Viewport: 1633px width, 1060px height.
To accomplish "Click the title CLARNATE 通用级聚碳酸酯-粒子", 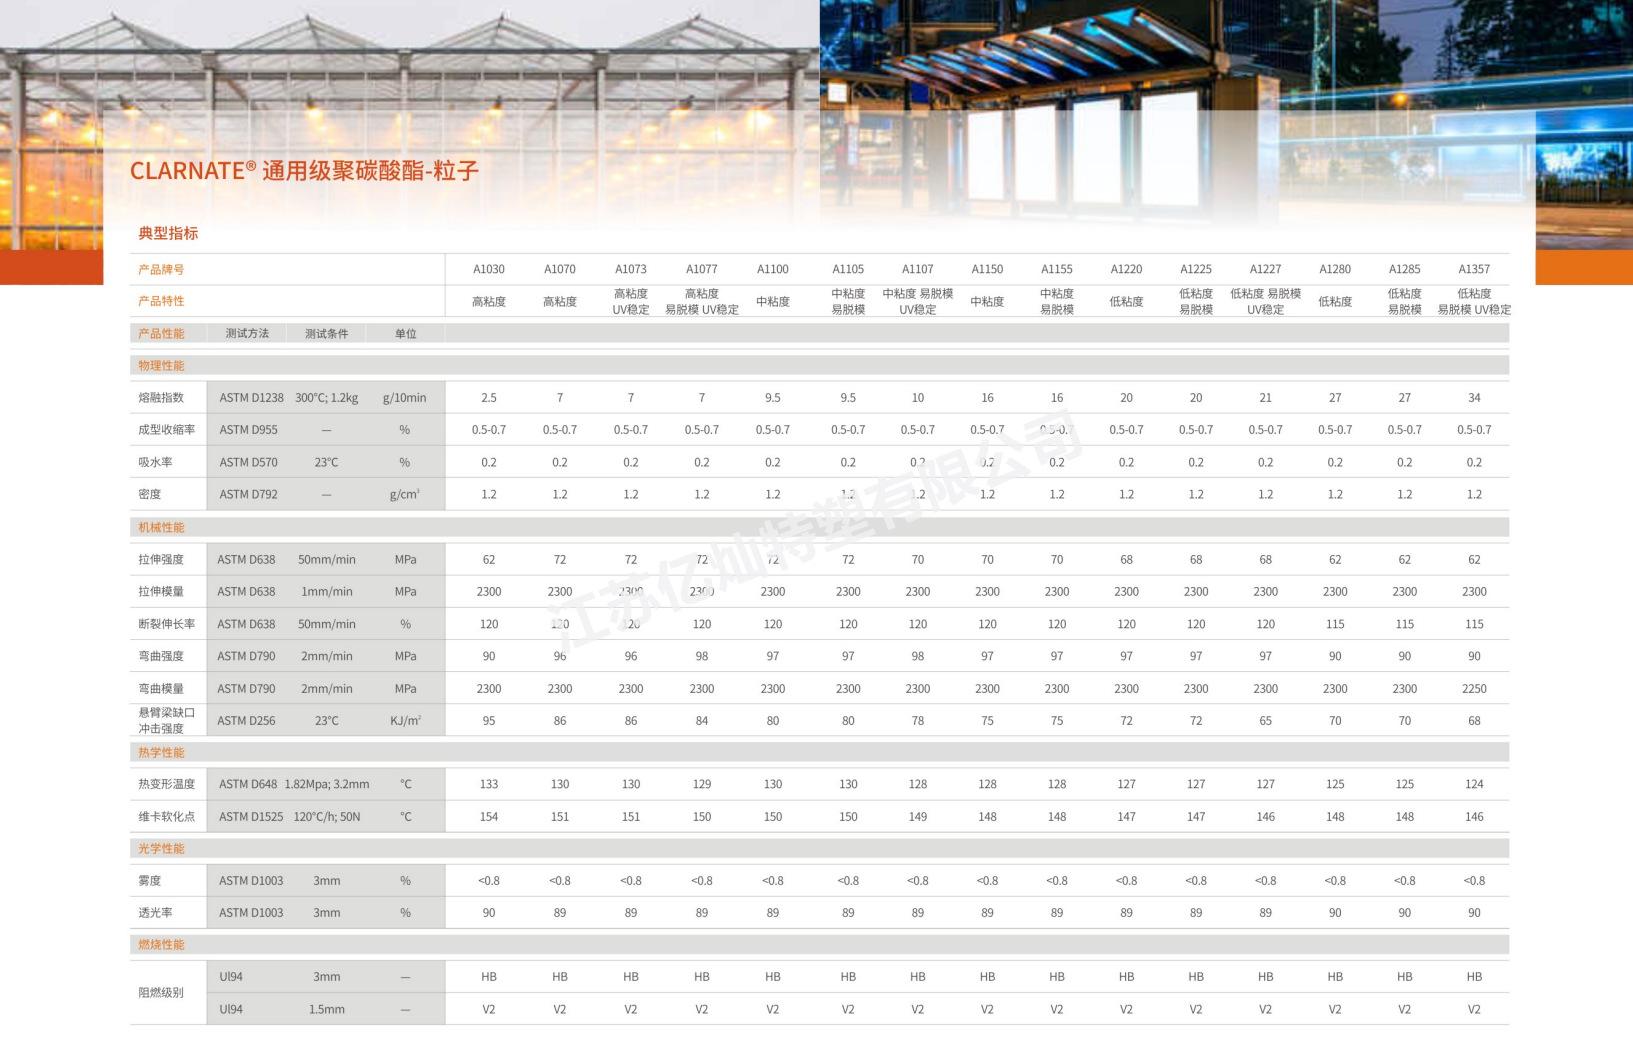I will [304, 171].
